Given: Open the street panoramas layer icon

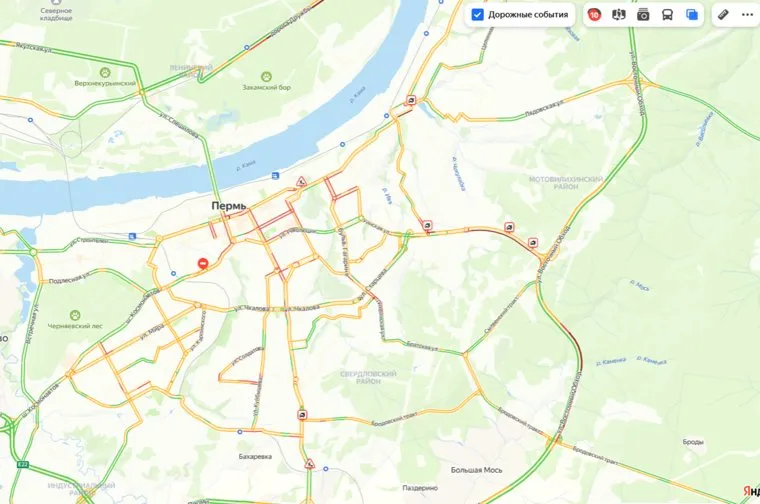Looking at the screenshot, I should coord(618,15).
